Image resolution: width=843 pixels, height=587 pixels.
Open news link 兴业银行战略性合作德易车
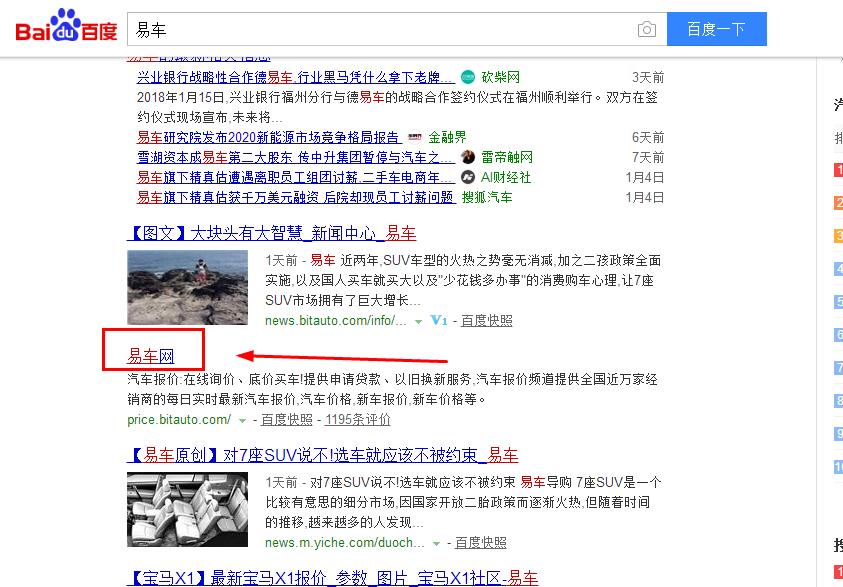click(x=296, y=77)
